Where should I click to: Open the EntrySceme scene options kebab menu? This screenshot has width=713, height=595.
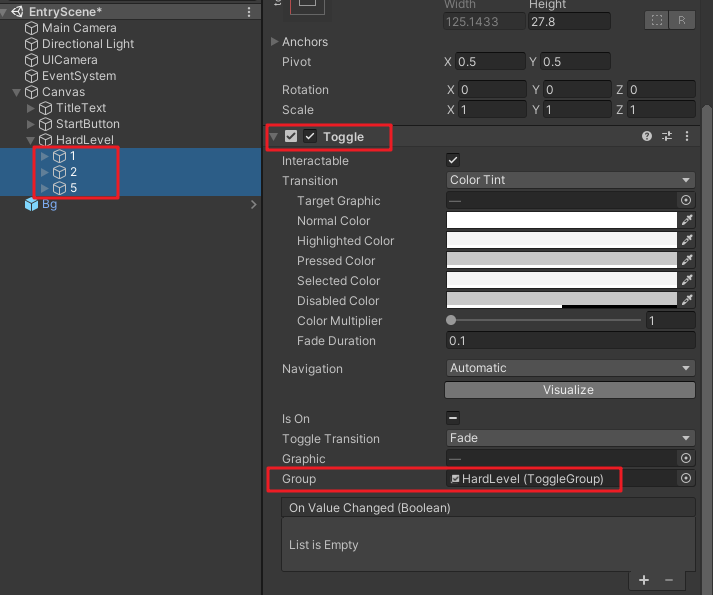coord(249,12)
